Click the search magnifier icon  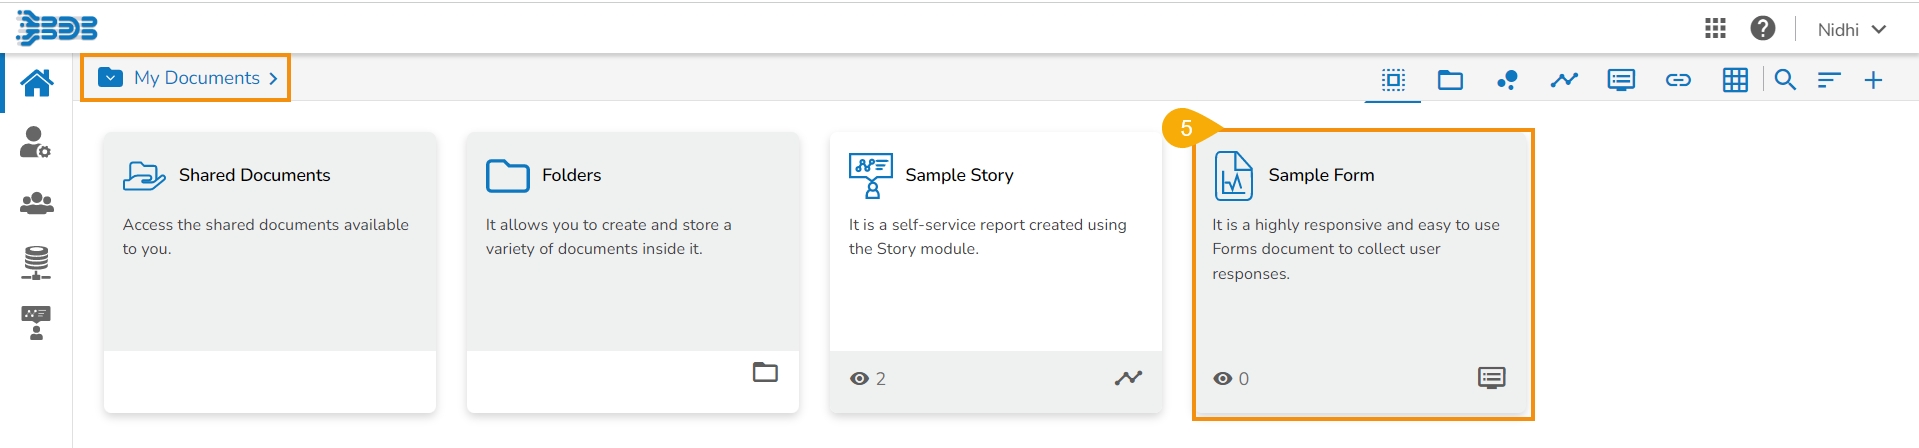click(1785, 80)
